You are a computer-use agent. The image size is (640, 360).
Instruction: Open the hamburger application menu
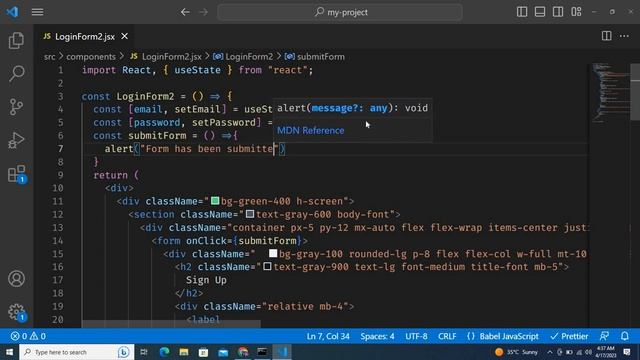(x=37, y=12)
